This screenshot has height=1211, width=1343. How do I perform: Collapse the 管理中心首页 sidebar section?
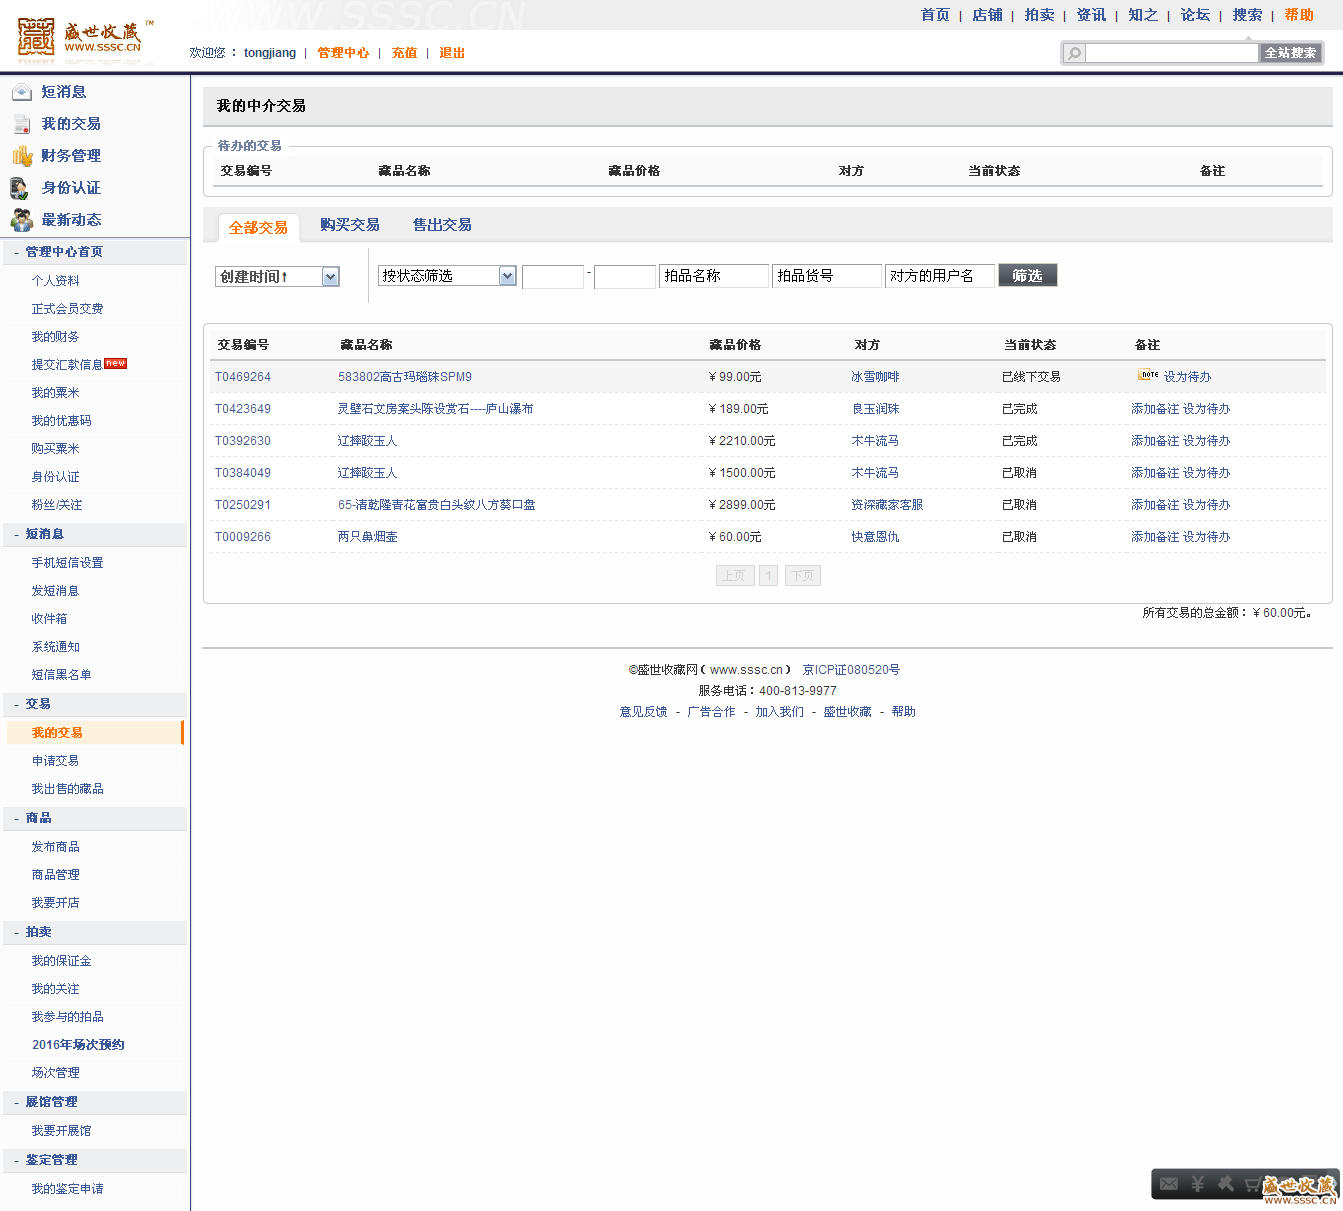17,253
